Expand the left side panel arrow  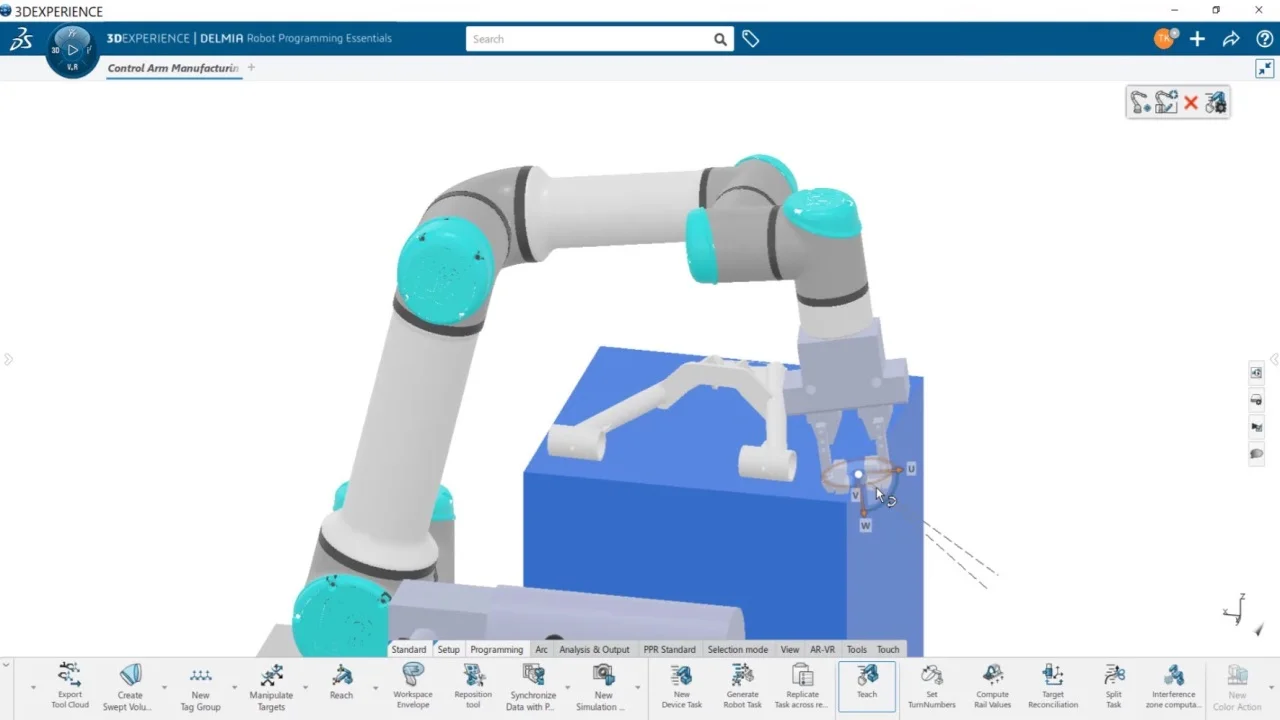point(8,360)
